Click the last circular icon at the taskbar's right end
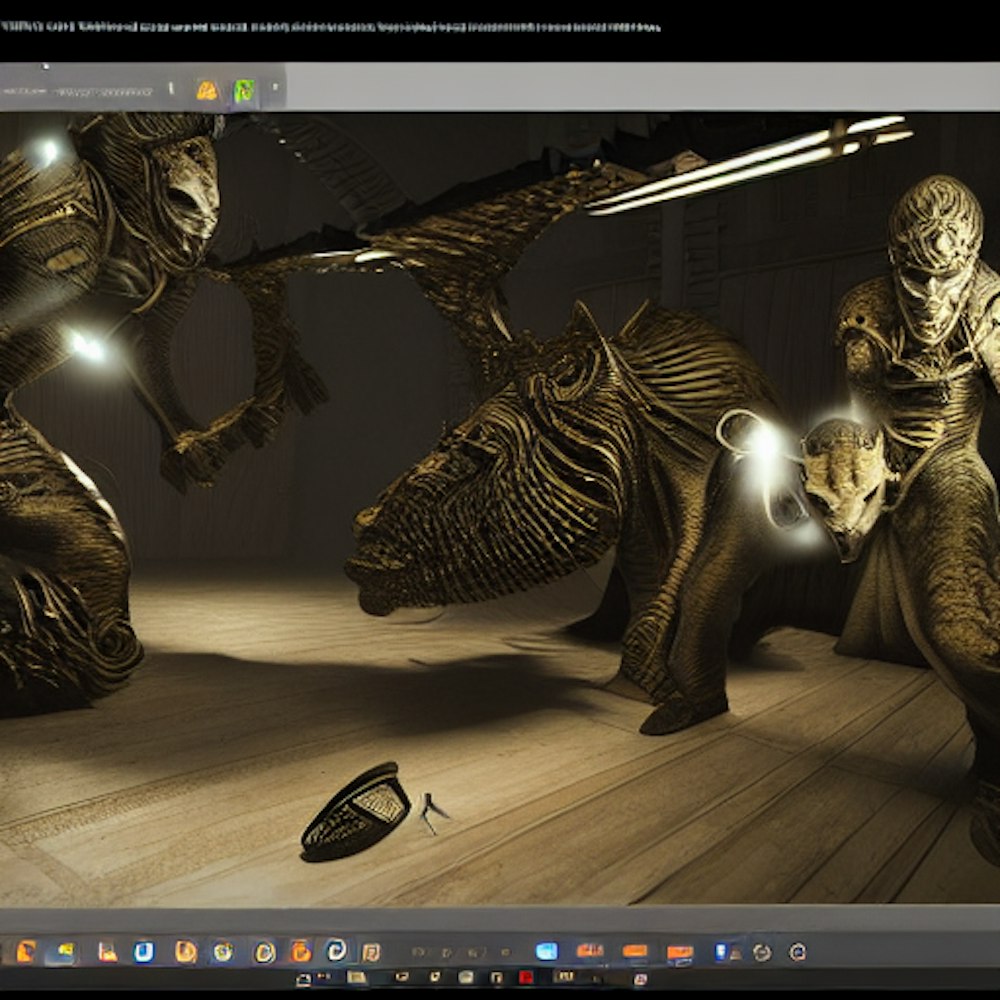The image size is (1000, 1000). click(x=797, y=951)
